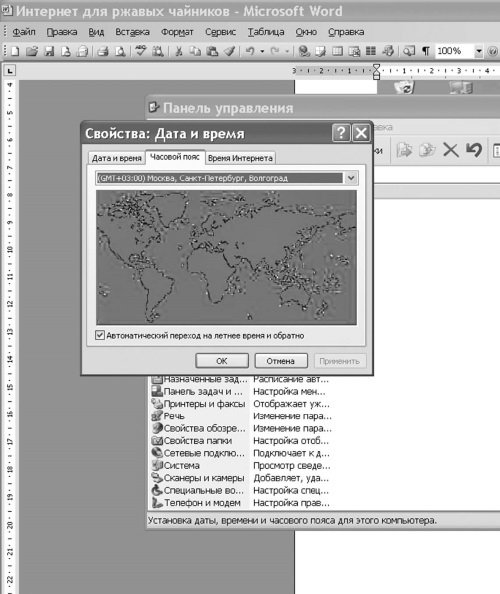This screenshot has width=500, height=594.
Task: Switch to the Дата и время tab
Action: tap(117, 158)
